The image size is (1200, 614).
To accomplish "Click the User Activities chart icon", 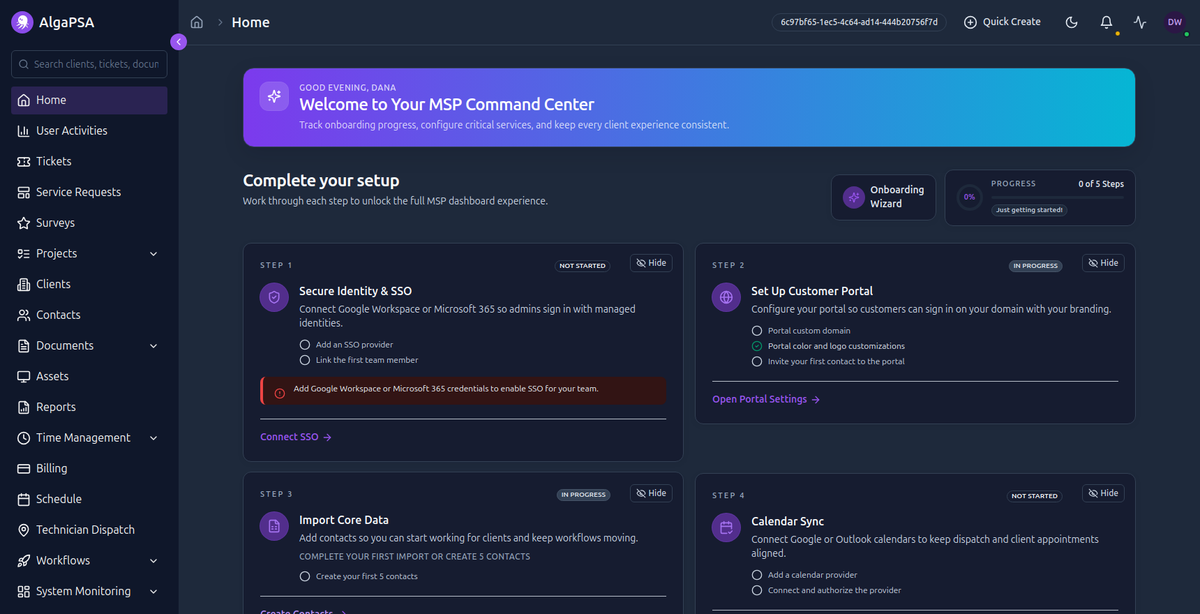I will pyautogui.click(x=24, y=131).
